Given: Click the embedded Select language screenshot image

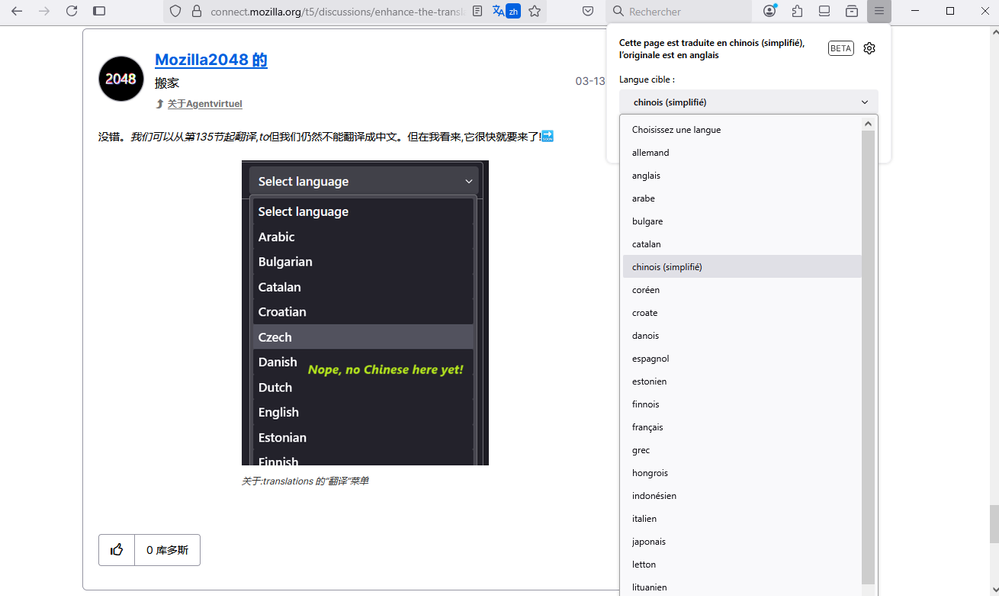Looking at the screenshot, I should [365, 312].
